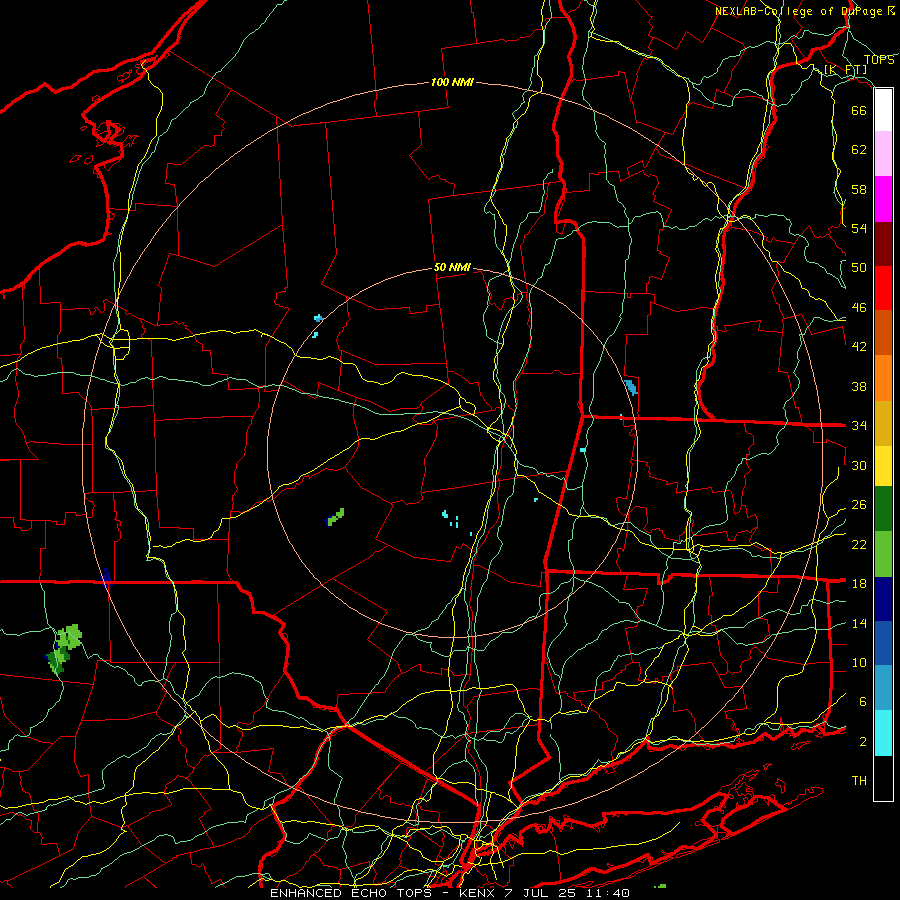The image size is (900, 900).
Task: Click the navy legend swatch below 18
Action: click(x=883, y=599)
